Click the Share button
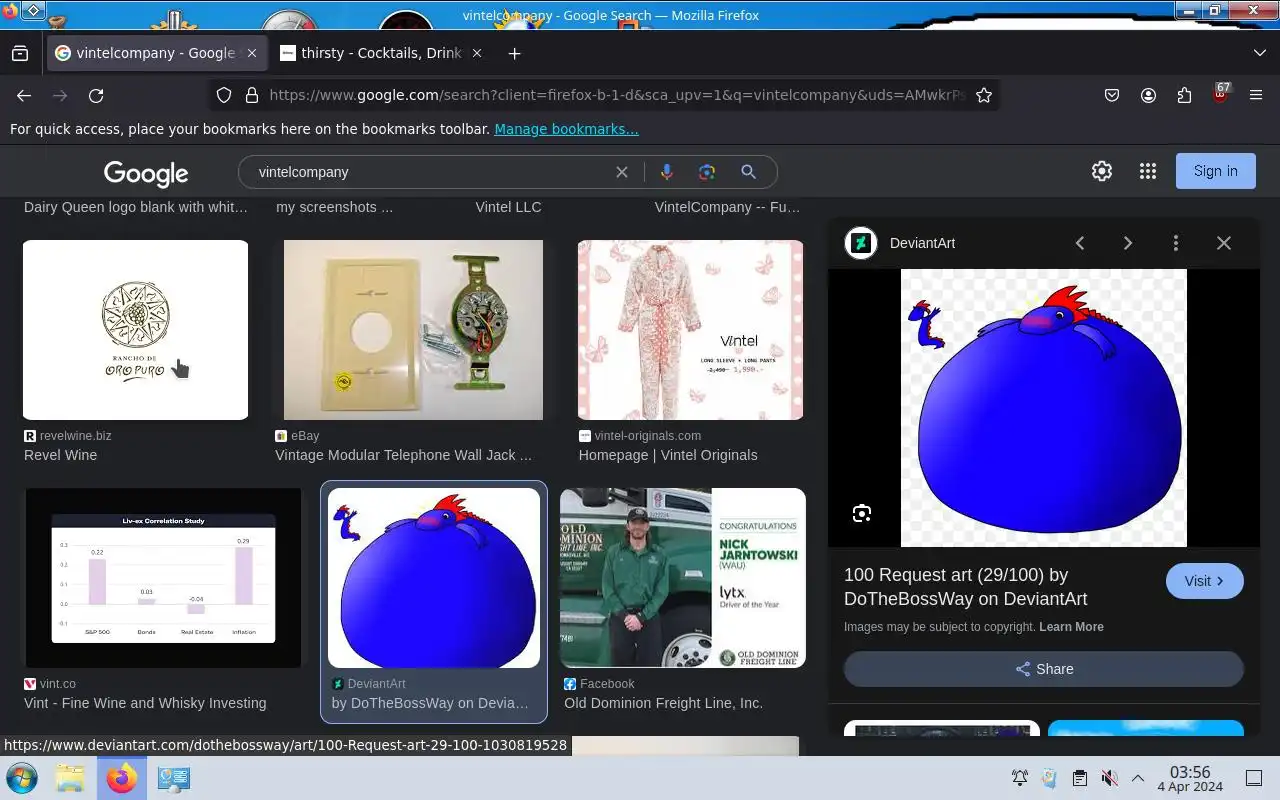Viewport: 1280px width, 800px height. click(x=1044, y=669)
